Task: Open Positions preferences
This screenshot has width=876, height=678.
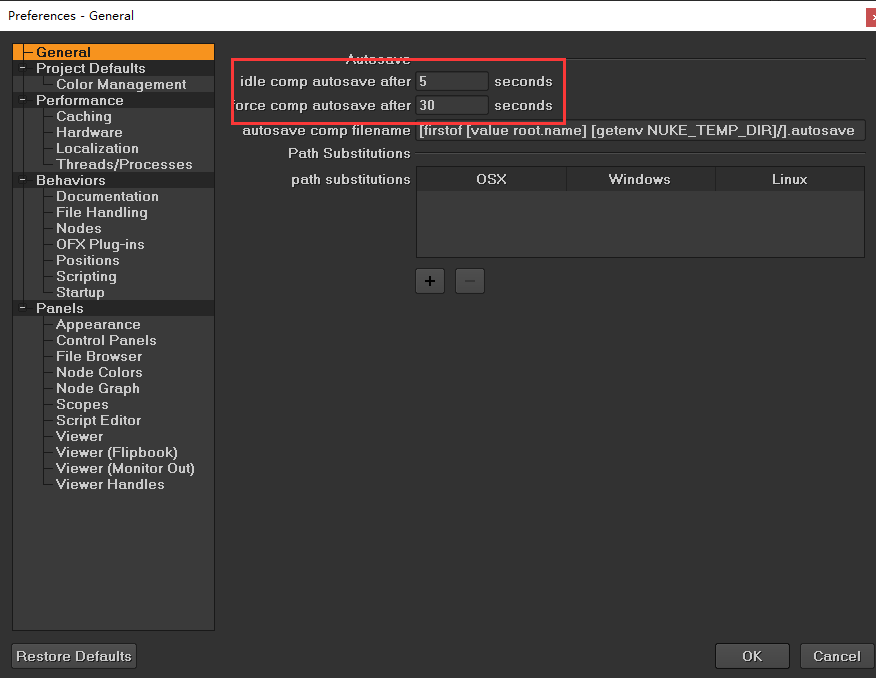Action: click(x=88, y=260)
